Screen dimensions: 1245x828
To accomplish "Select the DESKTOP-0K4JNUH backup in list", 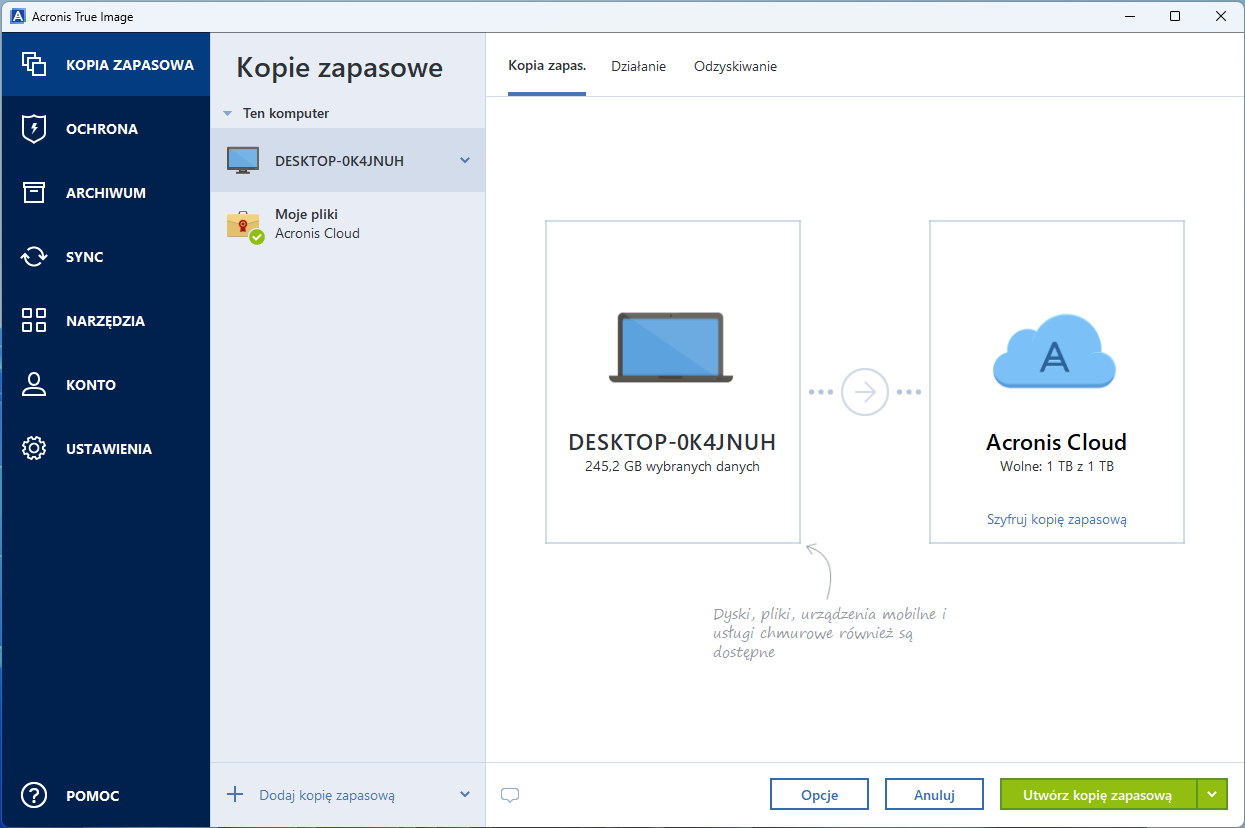I will [348, 160].
